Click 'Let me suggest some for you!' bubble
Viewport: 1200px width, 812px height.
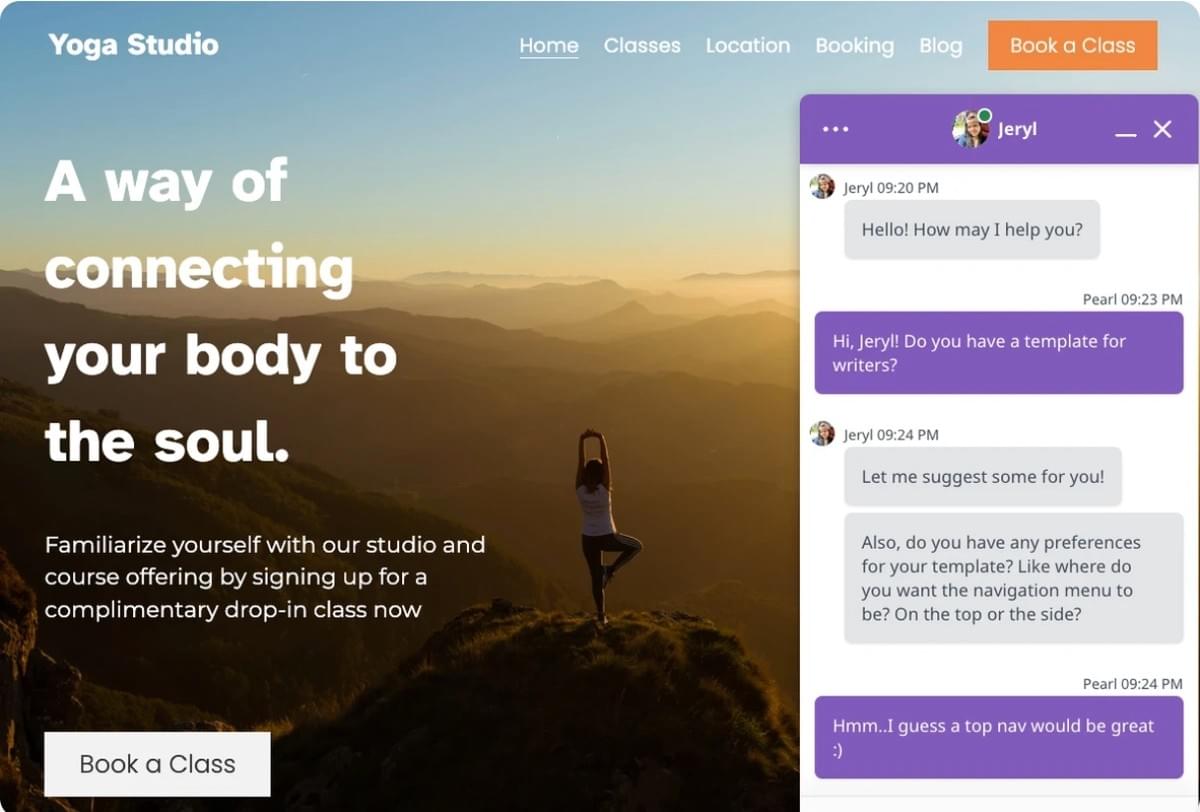click(x=983, y=476)
